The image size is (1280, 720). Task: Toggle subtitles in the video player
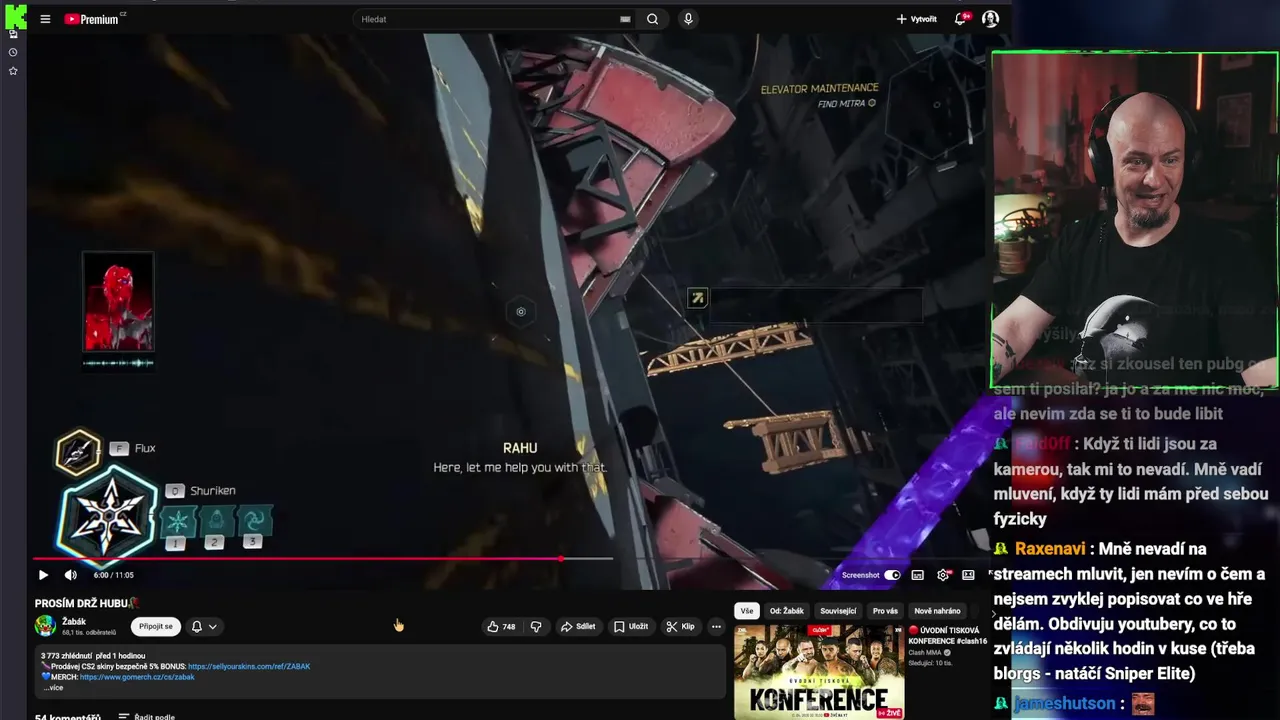pyautogui.click(x=917, y=575)
